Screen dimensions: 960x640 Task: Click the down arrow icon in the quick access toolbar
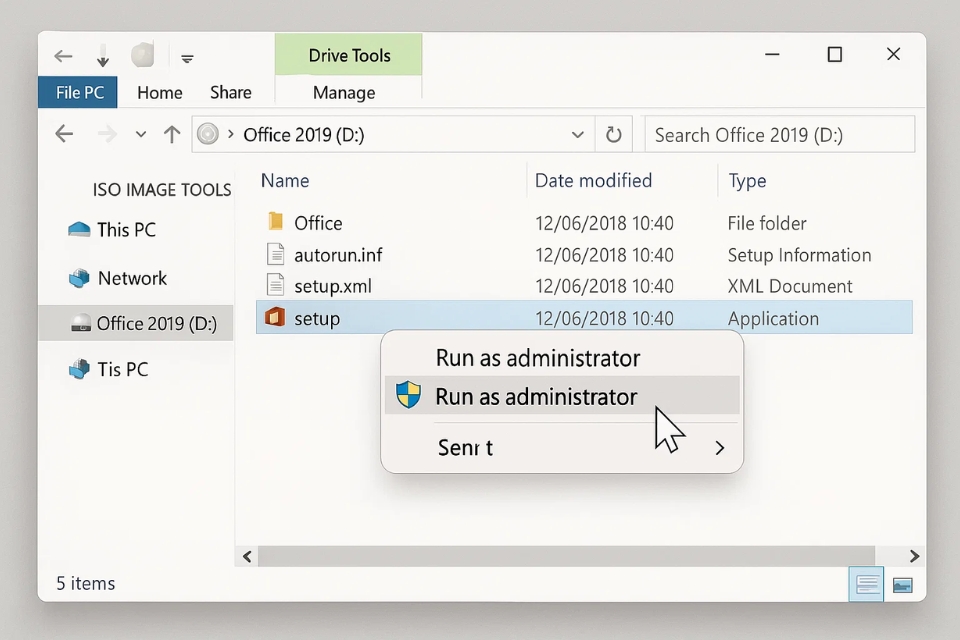tap(103, 56)
